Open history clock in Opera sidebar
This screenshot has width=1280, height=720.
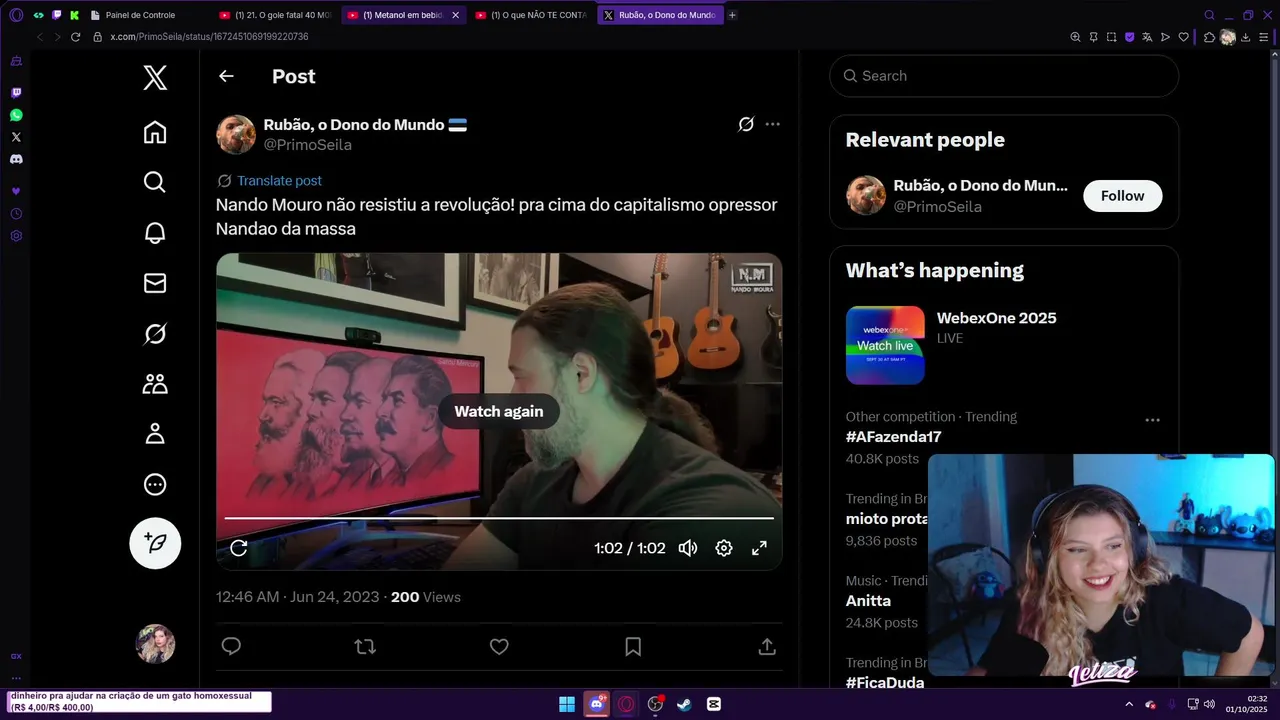click(x=16, y=214)
